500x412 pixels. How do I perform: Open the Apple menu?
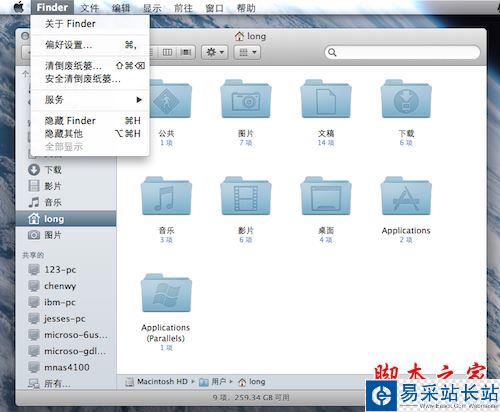pyautogui.click(x=19, y=7)
